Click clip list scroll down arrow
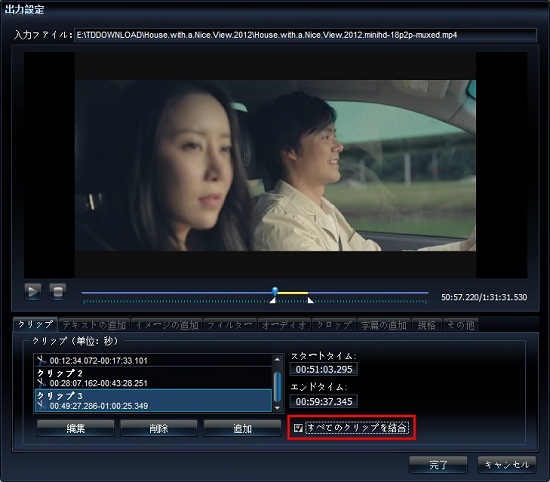The width and height of the screenshot is (550, 482). 277,408
